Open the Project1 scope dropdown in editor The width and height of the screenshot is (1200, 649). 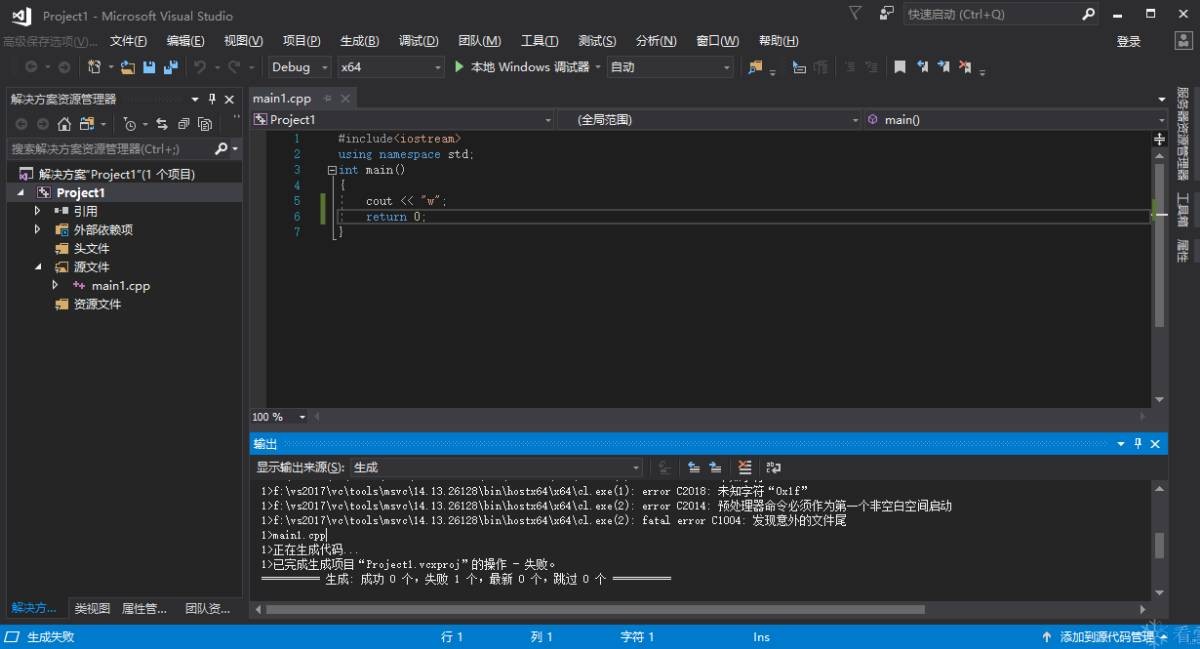tap(402, 120)
